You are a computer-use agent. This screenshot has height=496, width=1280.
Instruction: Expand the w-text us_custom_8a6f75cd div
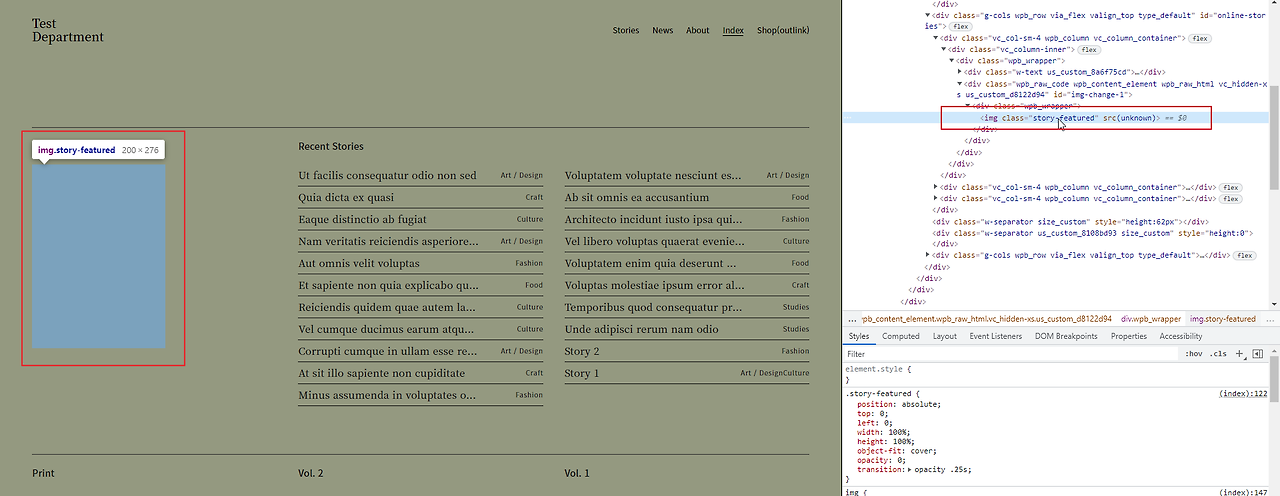(960, 72)
